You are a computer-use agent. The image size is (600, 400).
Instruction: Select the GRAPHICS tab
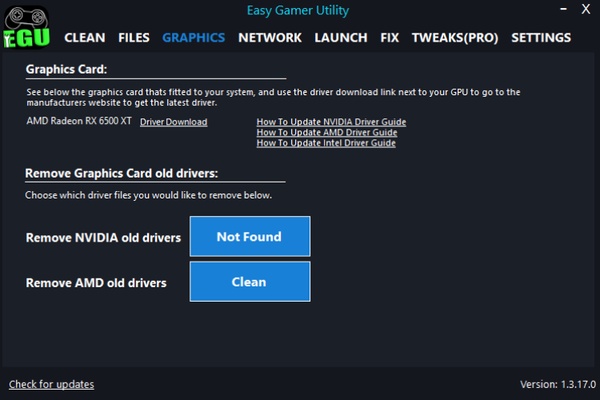[x=194, y=38]
